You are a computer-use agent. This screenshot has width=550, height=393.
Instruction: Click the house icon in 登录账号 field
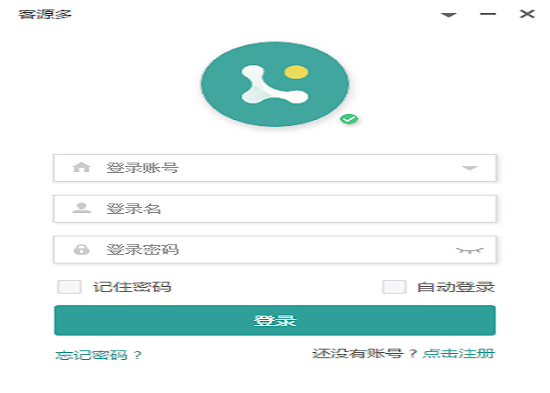(x=81, y=167)
